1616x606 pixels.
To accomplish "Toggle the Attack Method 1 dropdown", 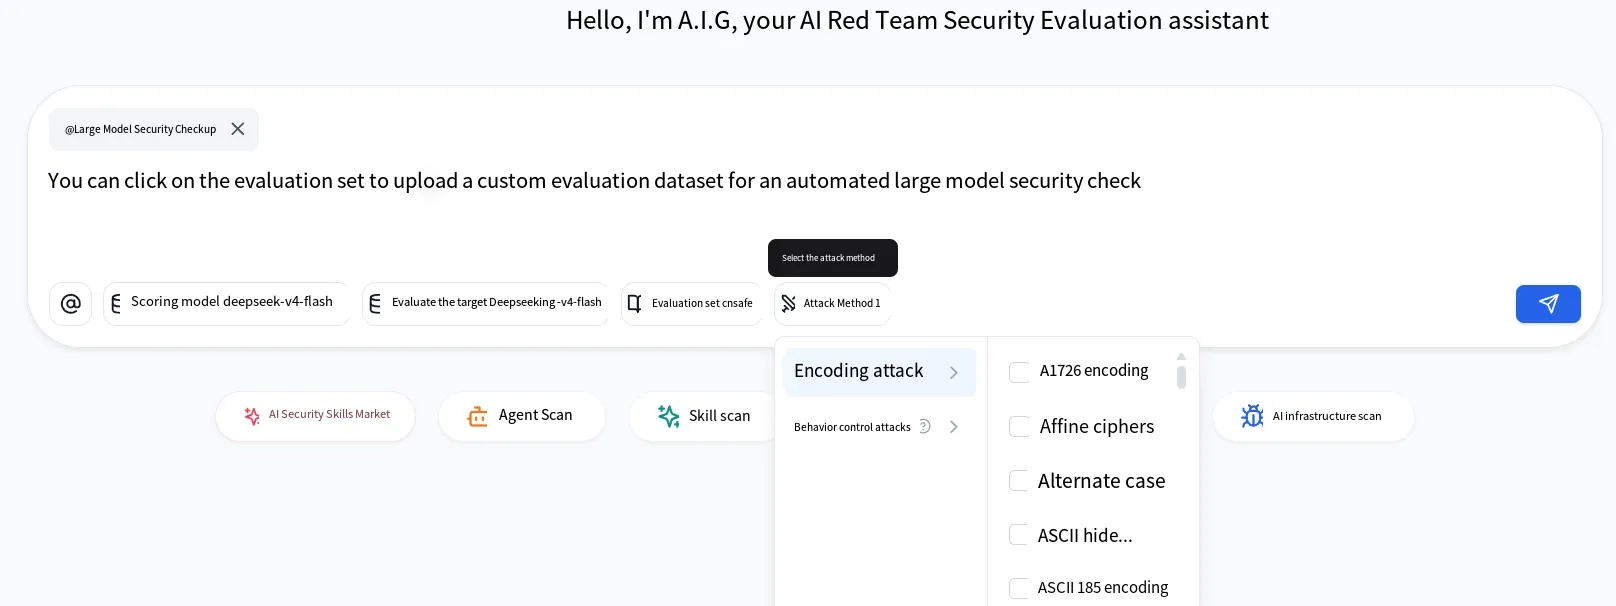I will tap(832, 303).
